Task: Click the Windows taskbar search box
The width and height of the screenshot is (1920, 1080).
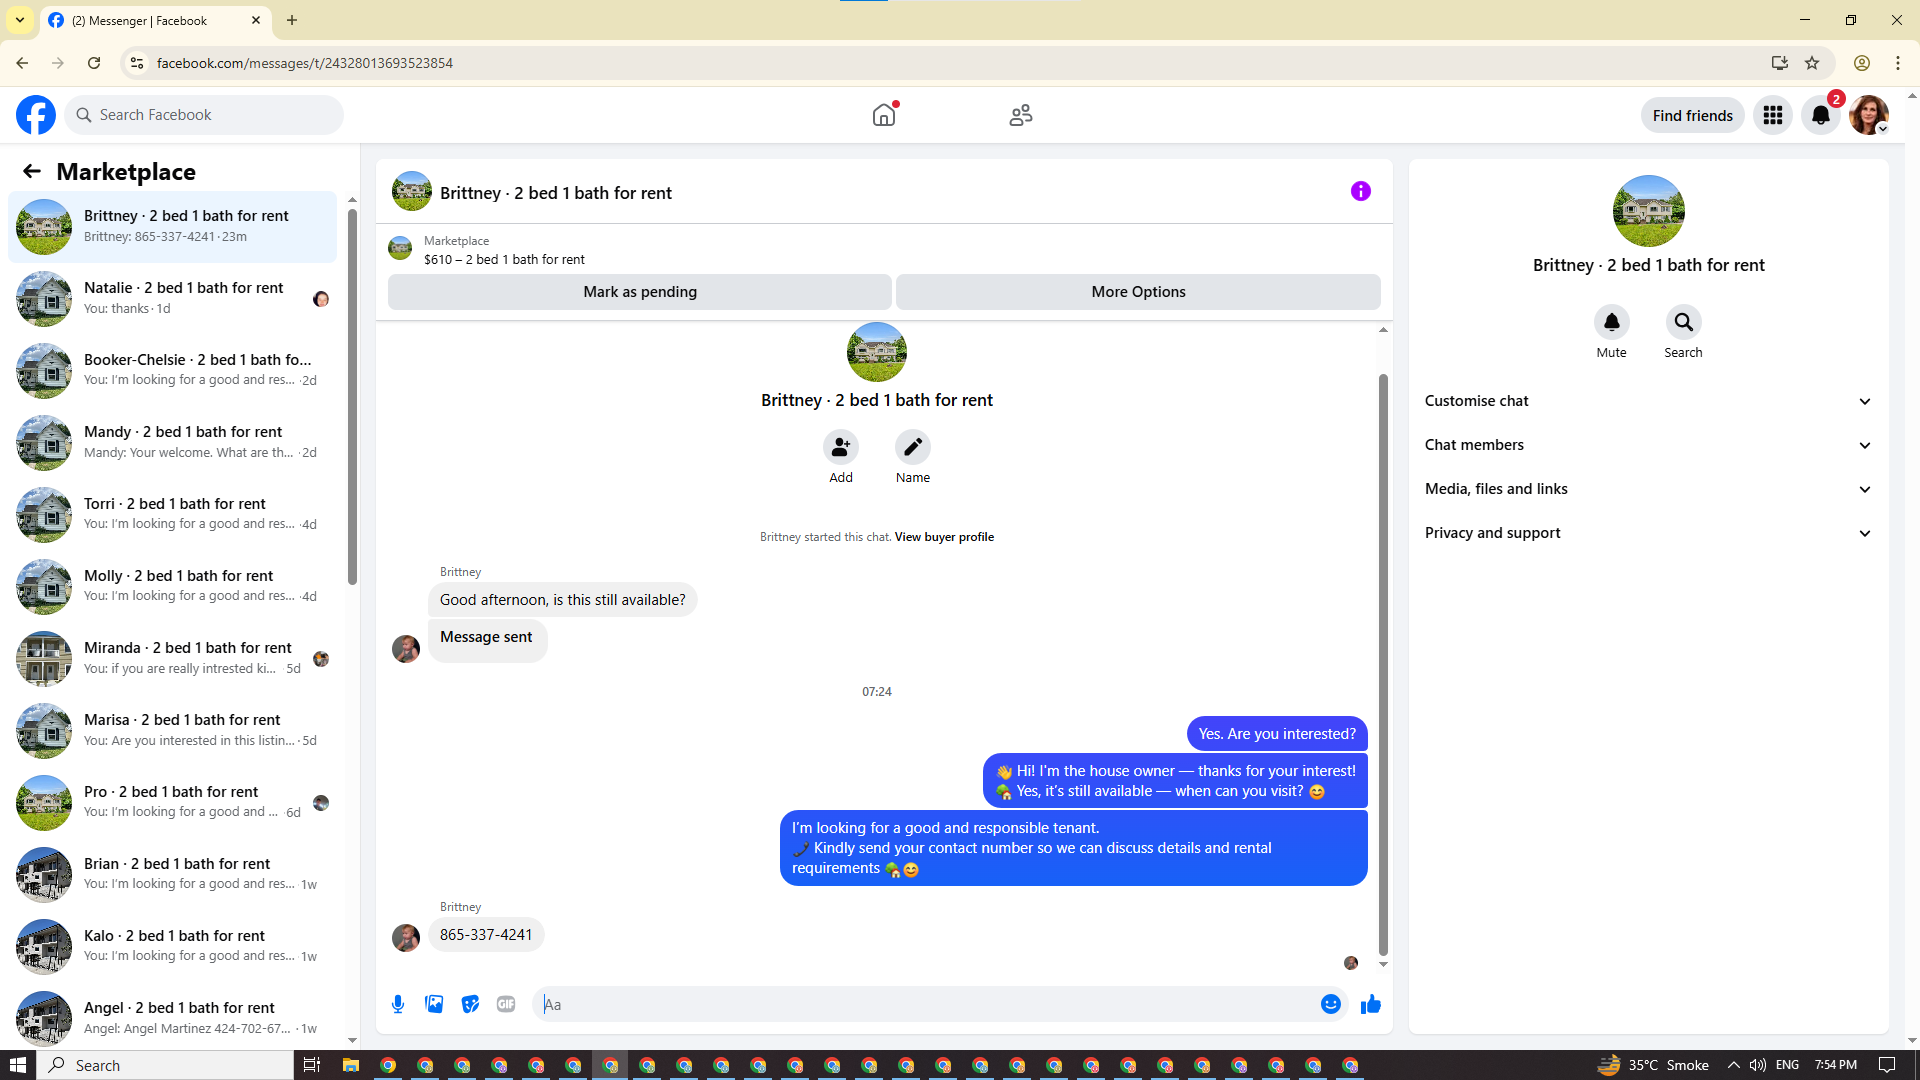Action: (x=166, y=1065)
